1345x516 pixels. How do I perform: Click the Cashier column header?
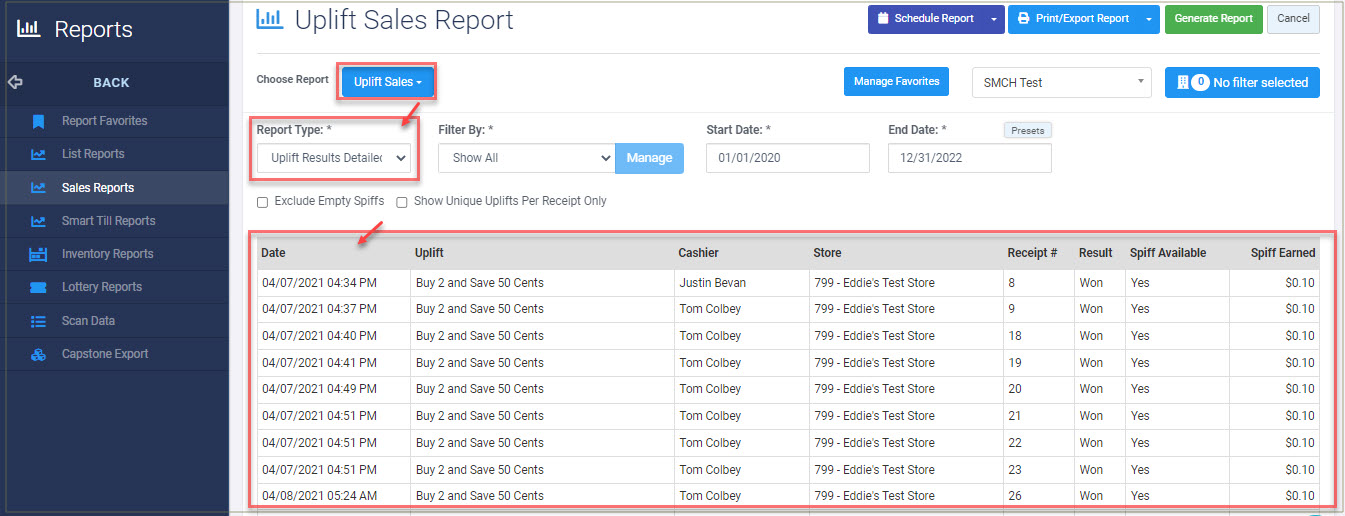click(x=741, y=253)
